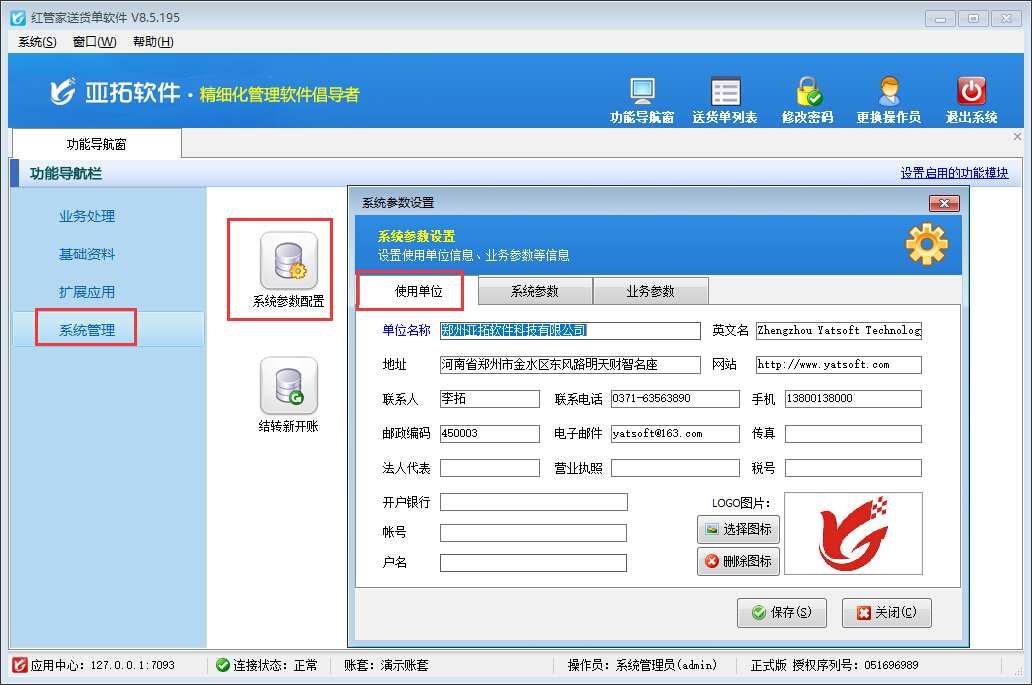Click the empty 帐号 input field
Image resolution: width=1032 pixels, height=685 pixels.
(533, 533)
